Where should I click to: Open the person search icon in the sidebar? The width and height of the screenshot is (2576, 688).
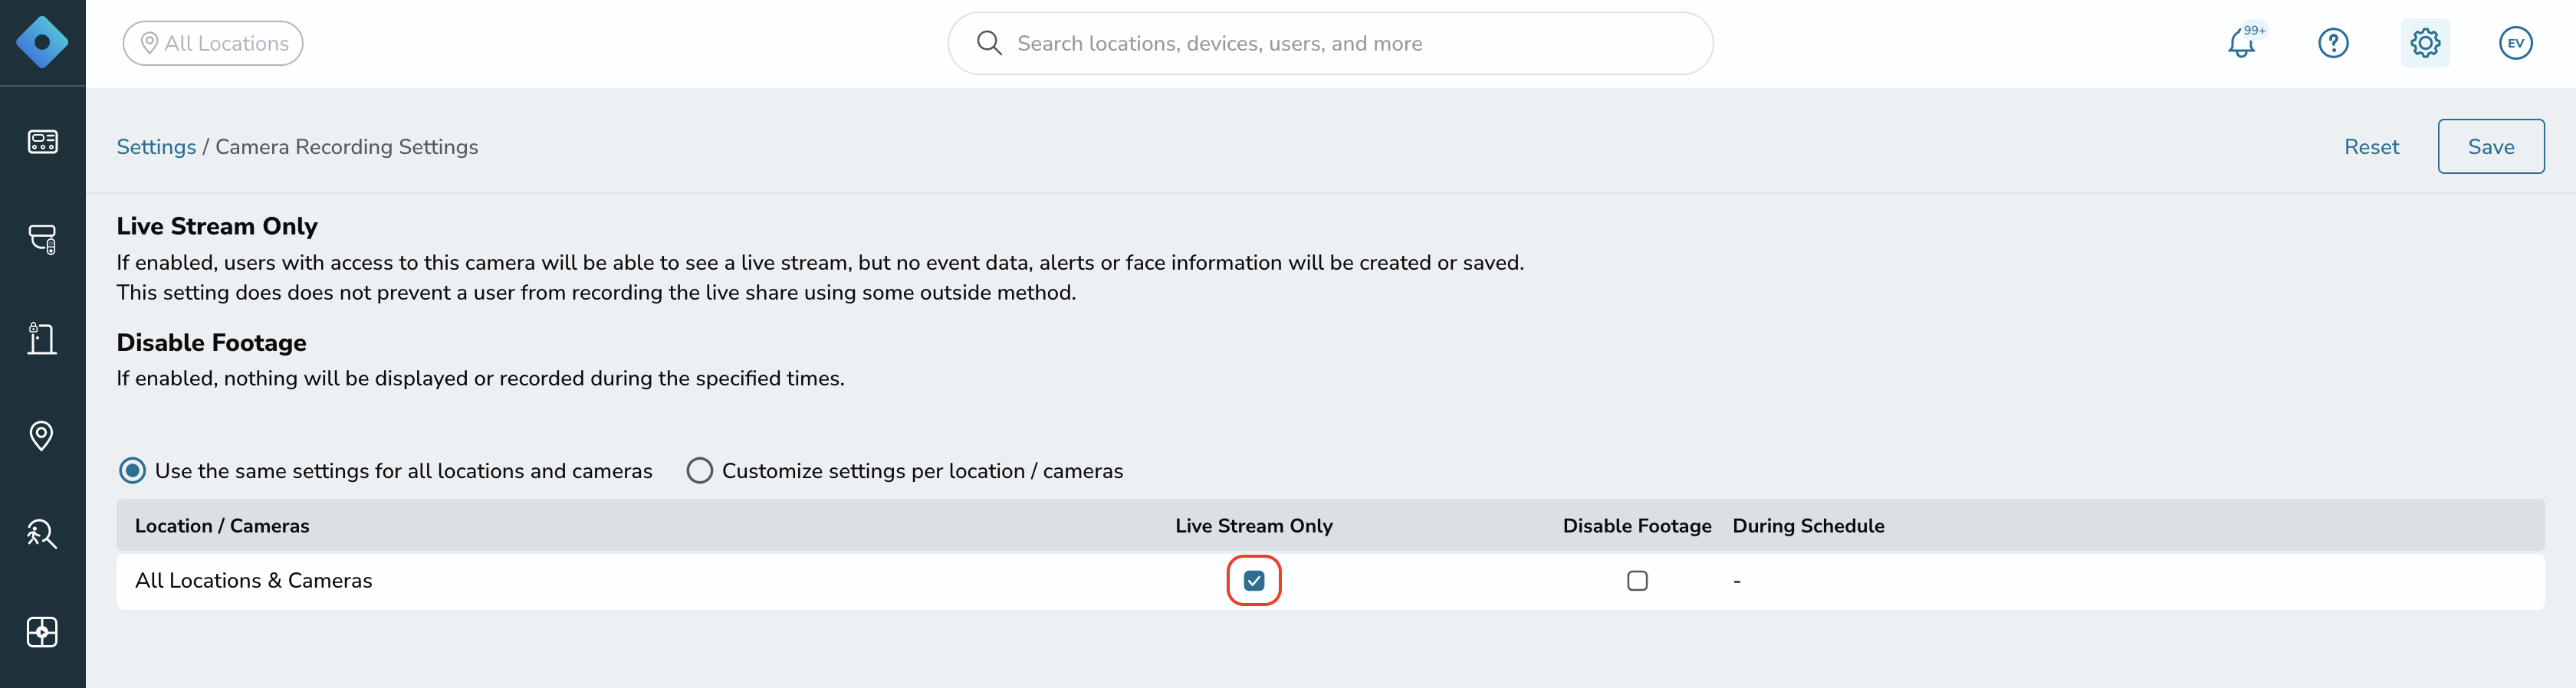click(x=42, y=534)
